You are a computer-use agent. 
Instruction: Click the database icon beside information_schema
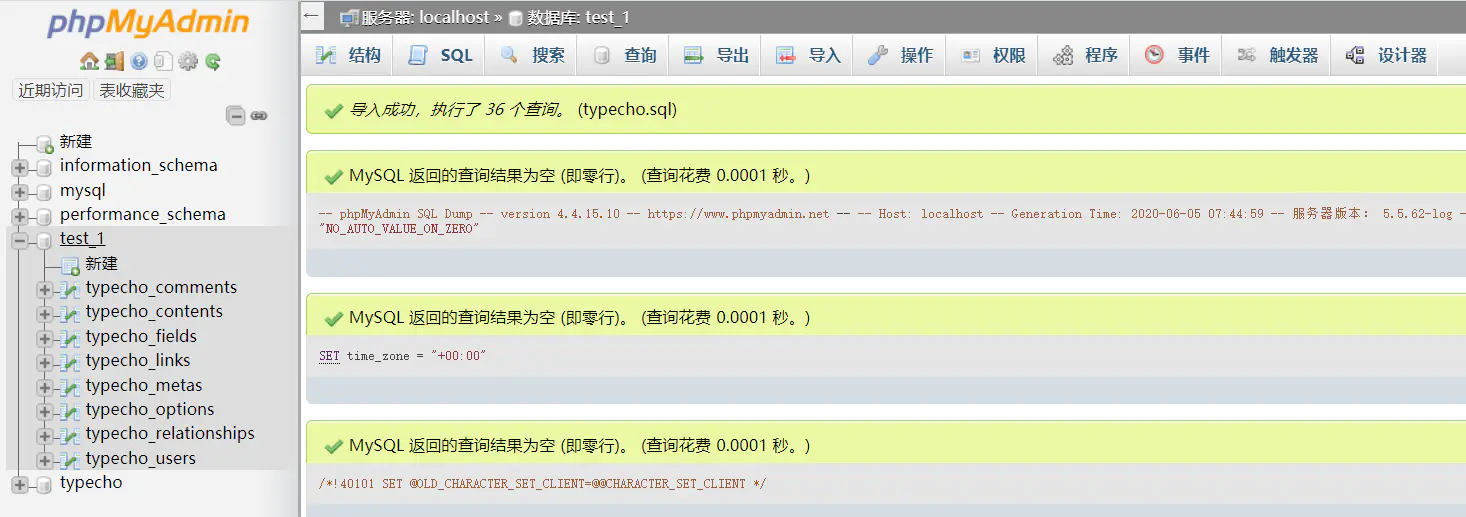[x=44, y=167]
